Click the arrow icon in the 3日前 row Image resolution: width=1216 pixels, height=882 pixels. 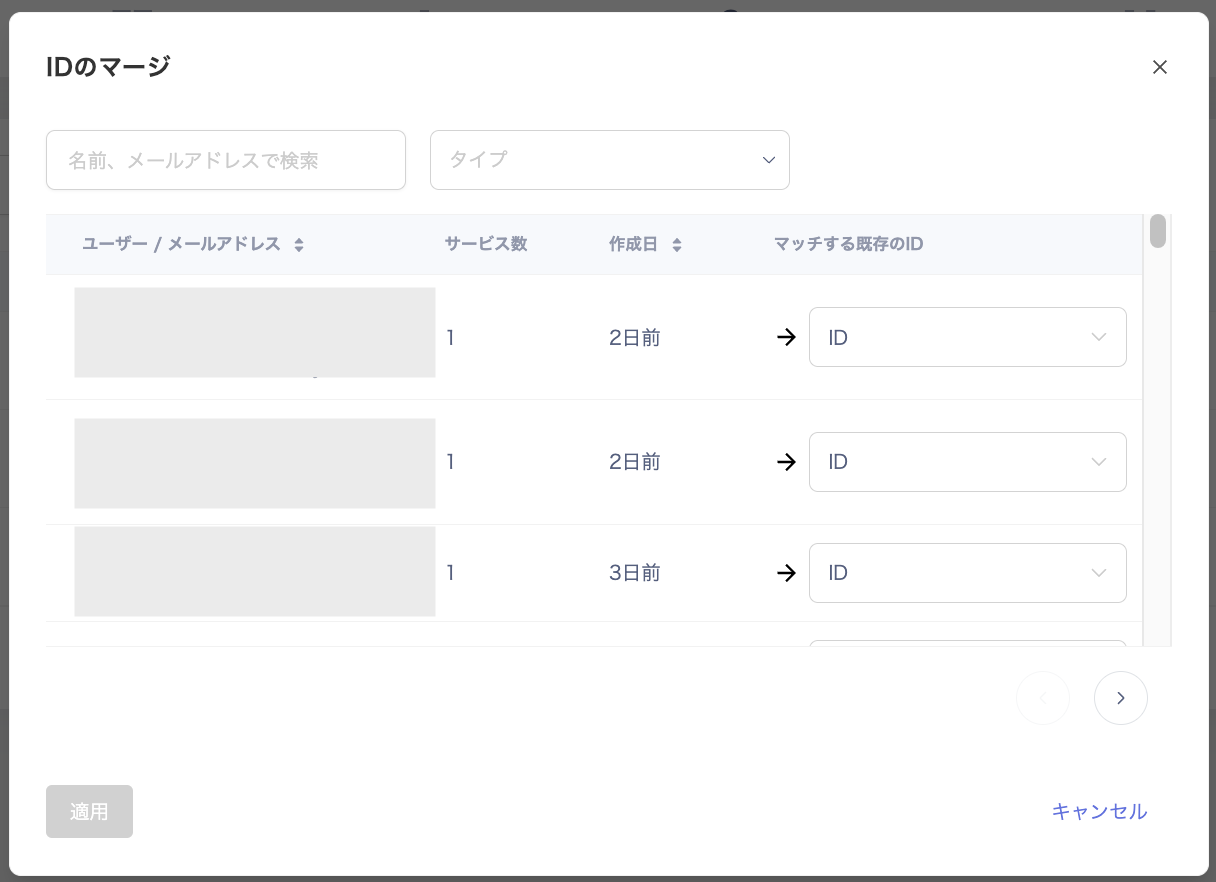(x=787, y=573)
